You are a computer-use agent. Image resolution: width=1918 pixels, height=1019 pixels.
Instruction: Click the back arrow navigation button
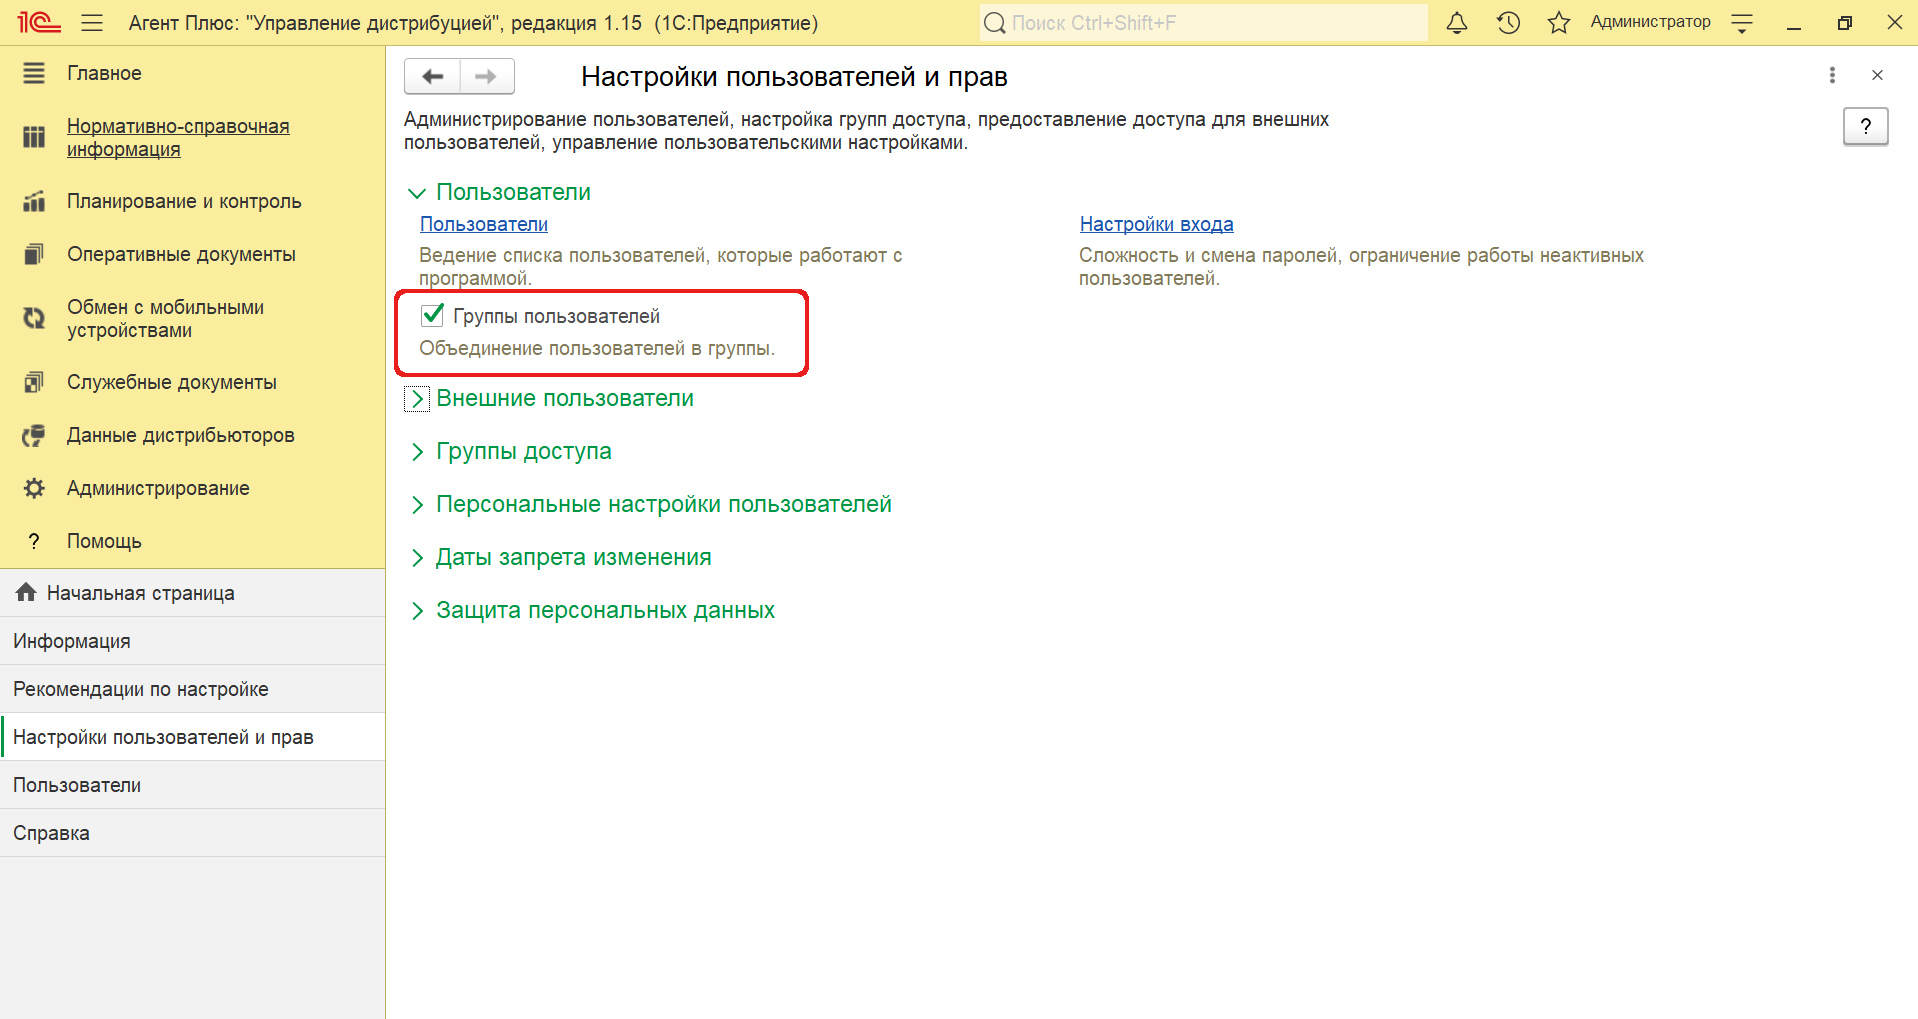[x=432, y=76]
